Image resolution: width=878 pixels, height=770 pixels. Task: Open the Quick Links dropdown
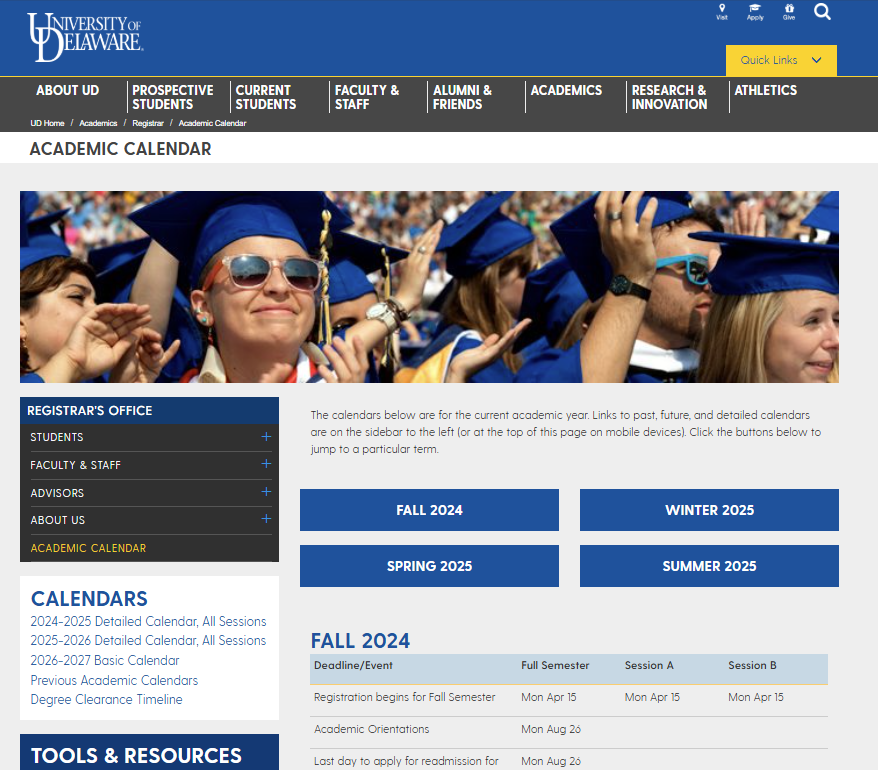(x=781, y=60)
